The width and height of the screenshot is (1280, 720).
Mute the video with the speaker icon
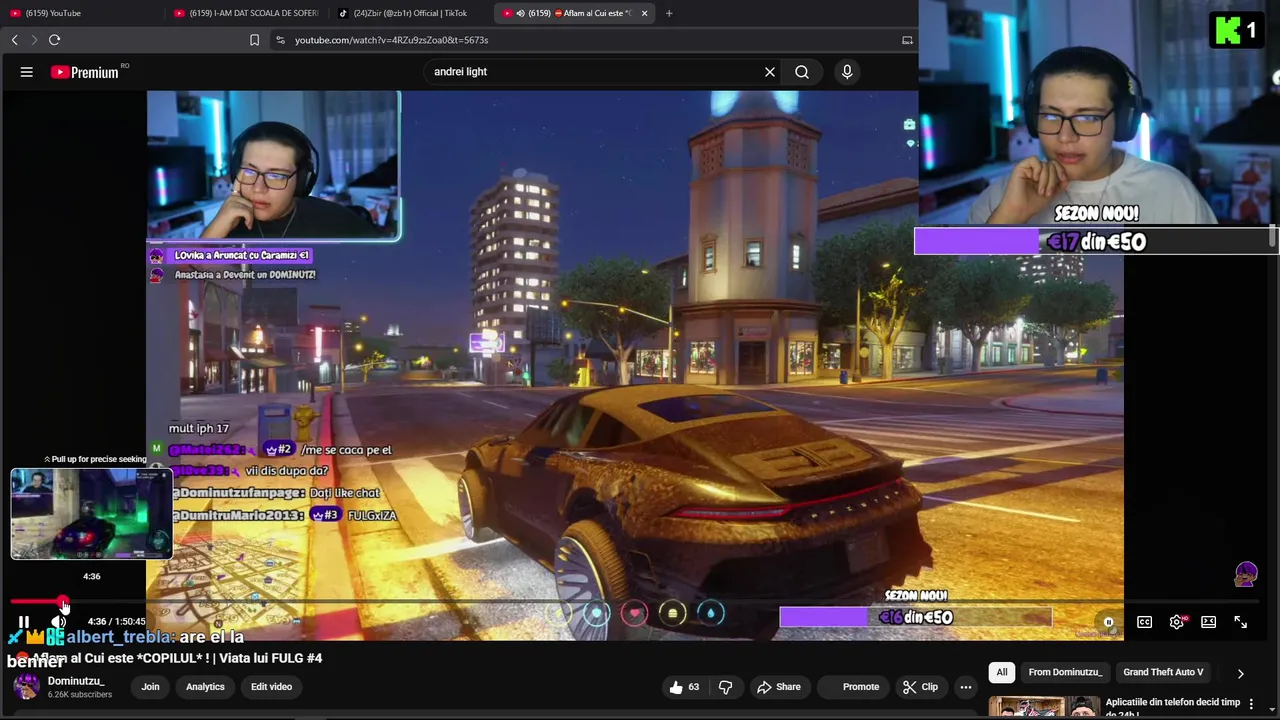[x=58, y=622]
